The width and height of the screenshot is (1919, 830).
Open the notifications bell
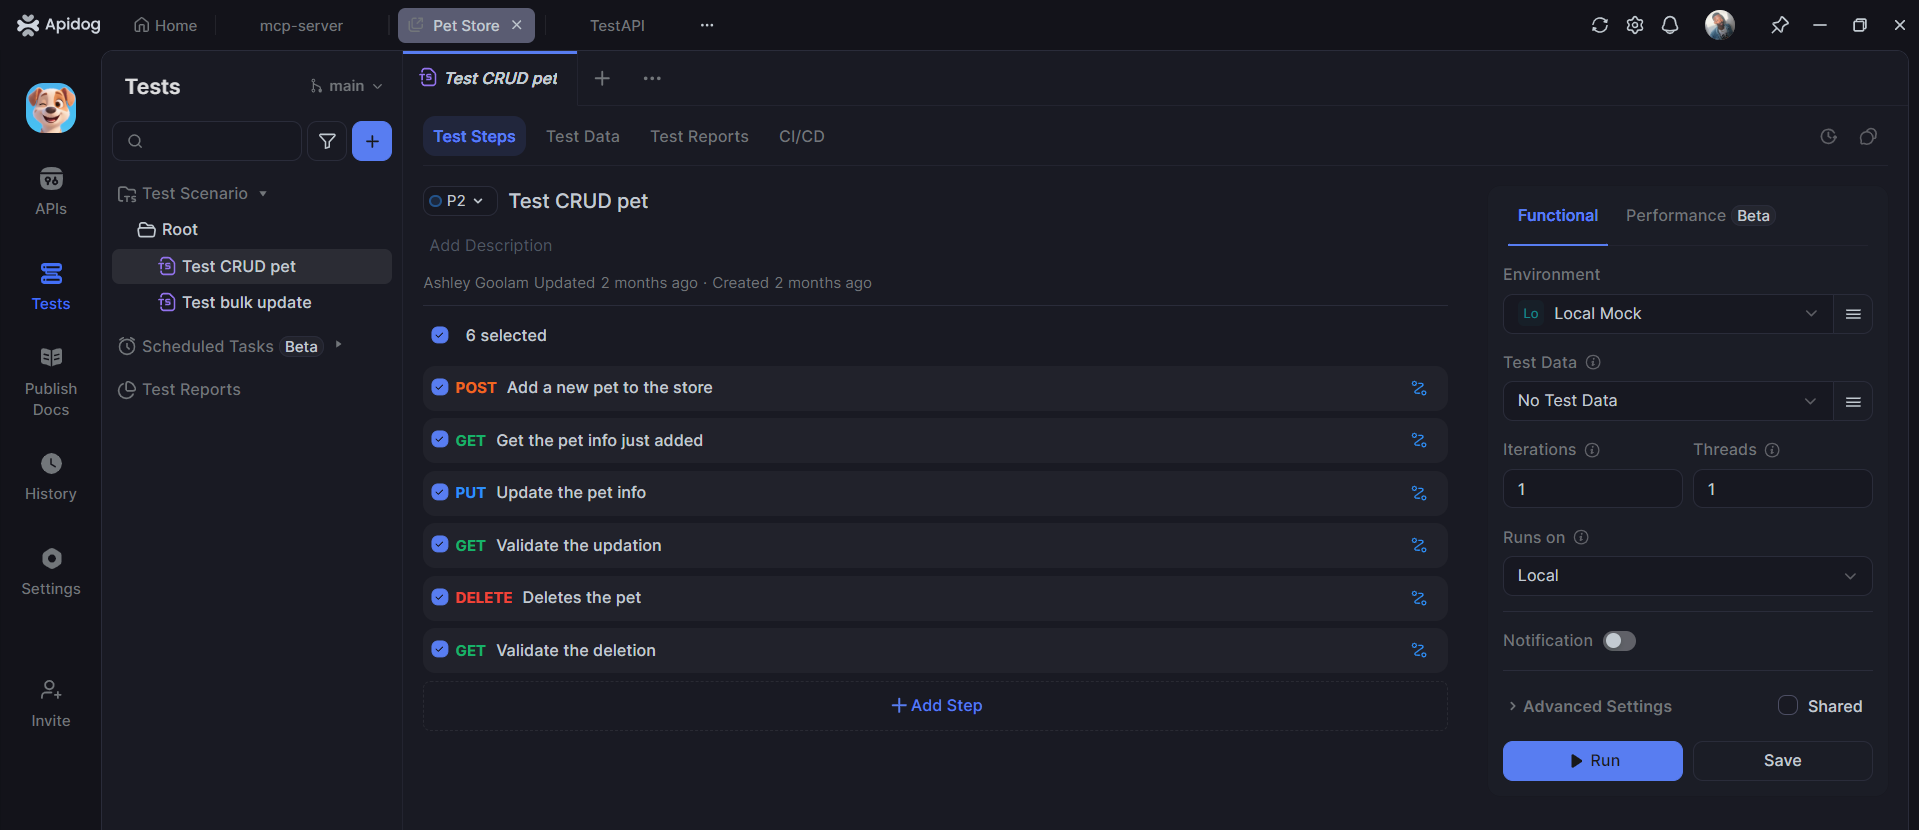1670,25
